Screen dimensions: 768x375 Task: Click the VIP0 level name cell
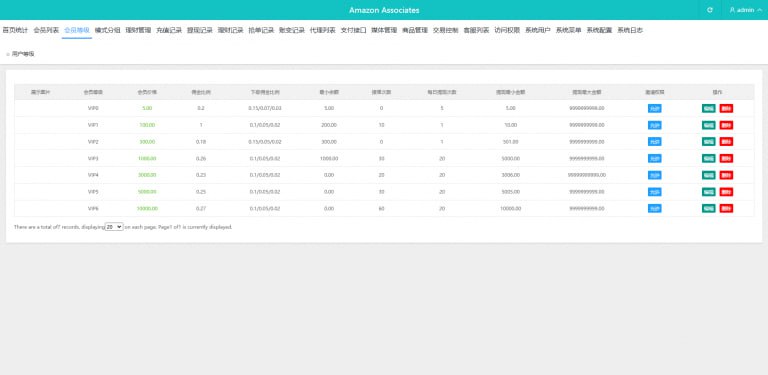point(93,108)
